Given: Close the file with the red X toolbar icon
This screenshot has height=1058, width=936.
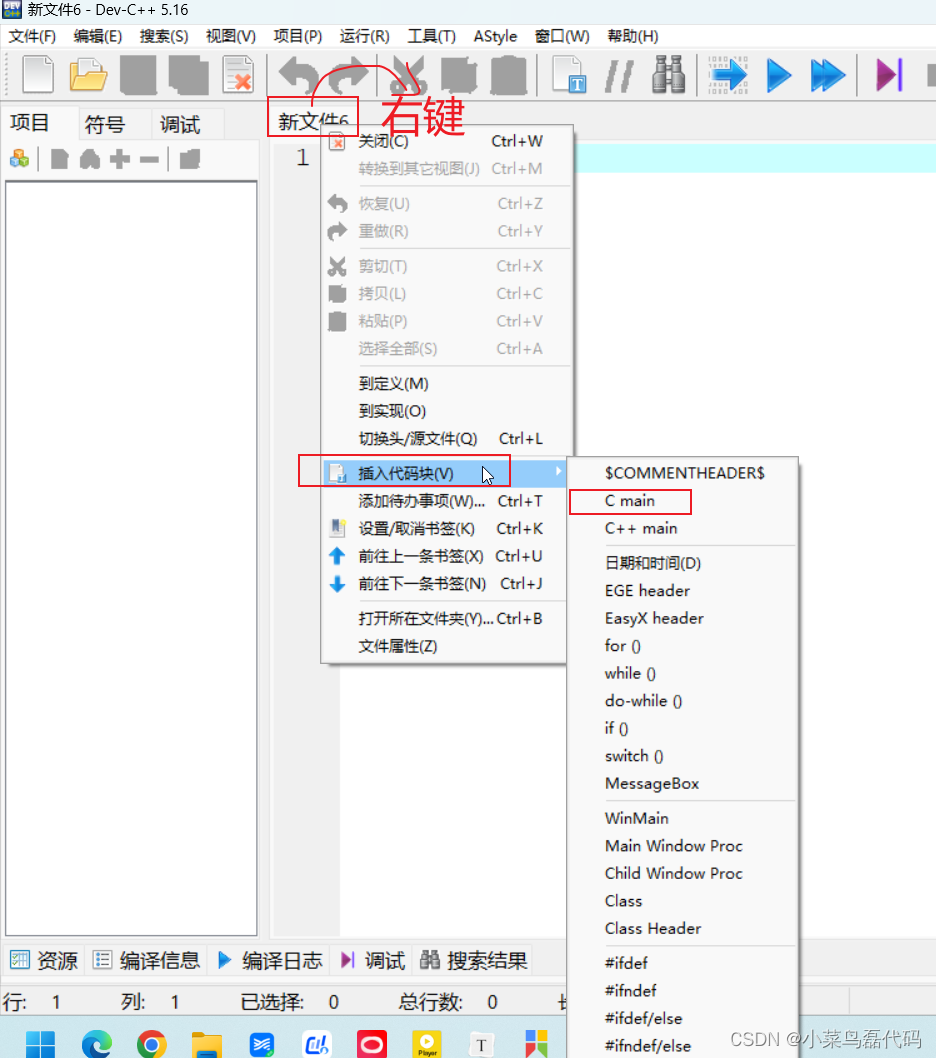Looking at the screenshot, I should pos(237,74).
